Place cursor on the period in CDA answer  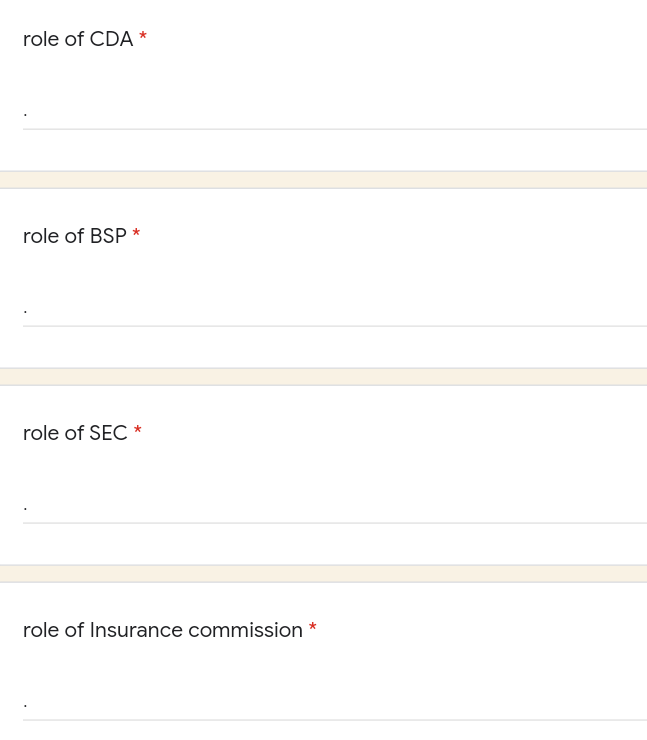(25, 115)
